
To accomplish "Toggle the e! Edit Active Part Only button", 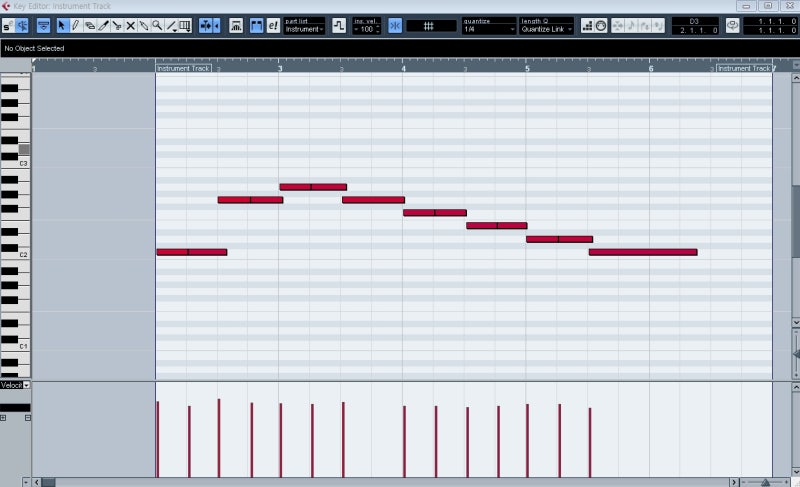I will [x=273, y=25].
